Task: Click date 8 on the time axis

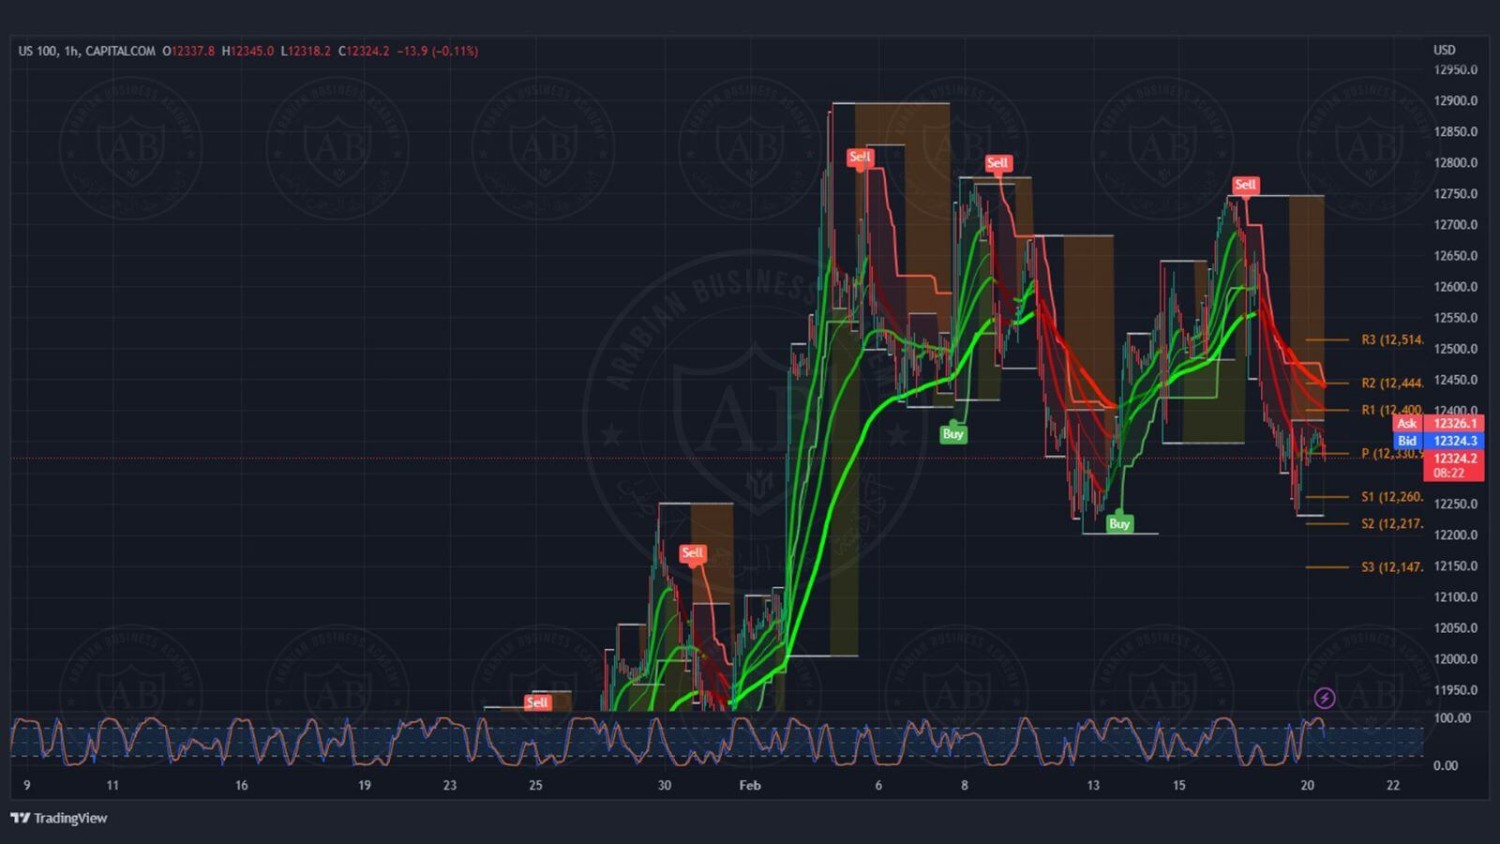Action: coord(964,786)
